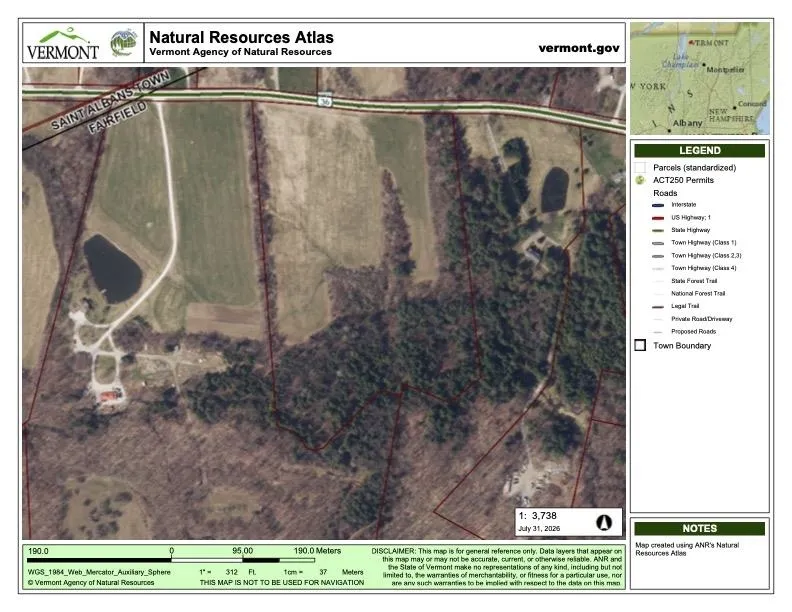This screenshot has height=612, width=792.
Task: Click the Town Boundary square symbol
Action: [x=640, y=345]
